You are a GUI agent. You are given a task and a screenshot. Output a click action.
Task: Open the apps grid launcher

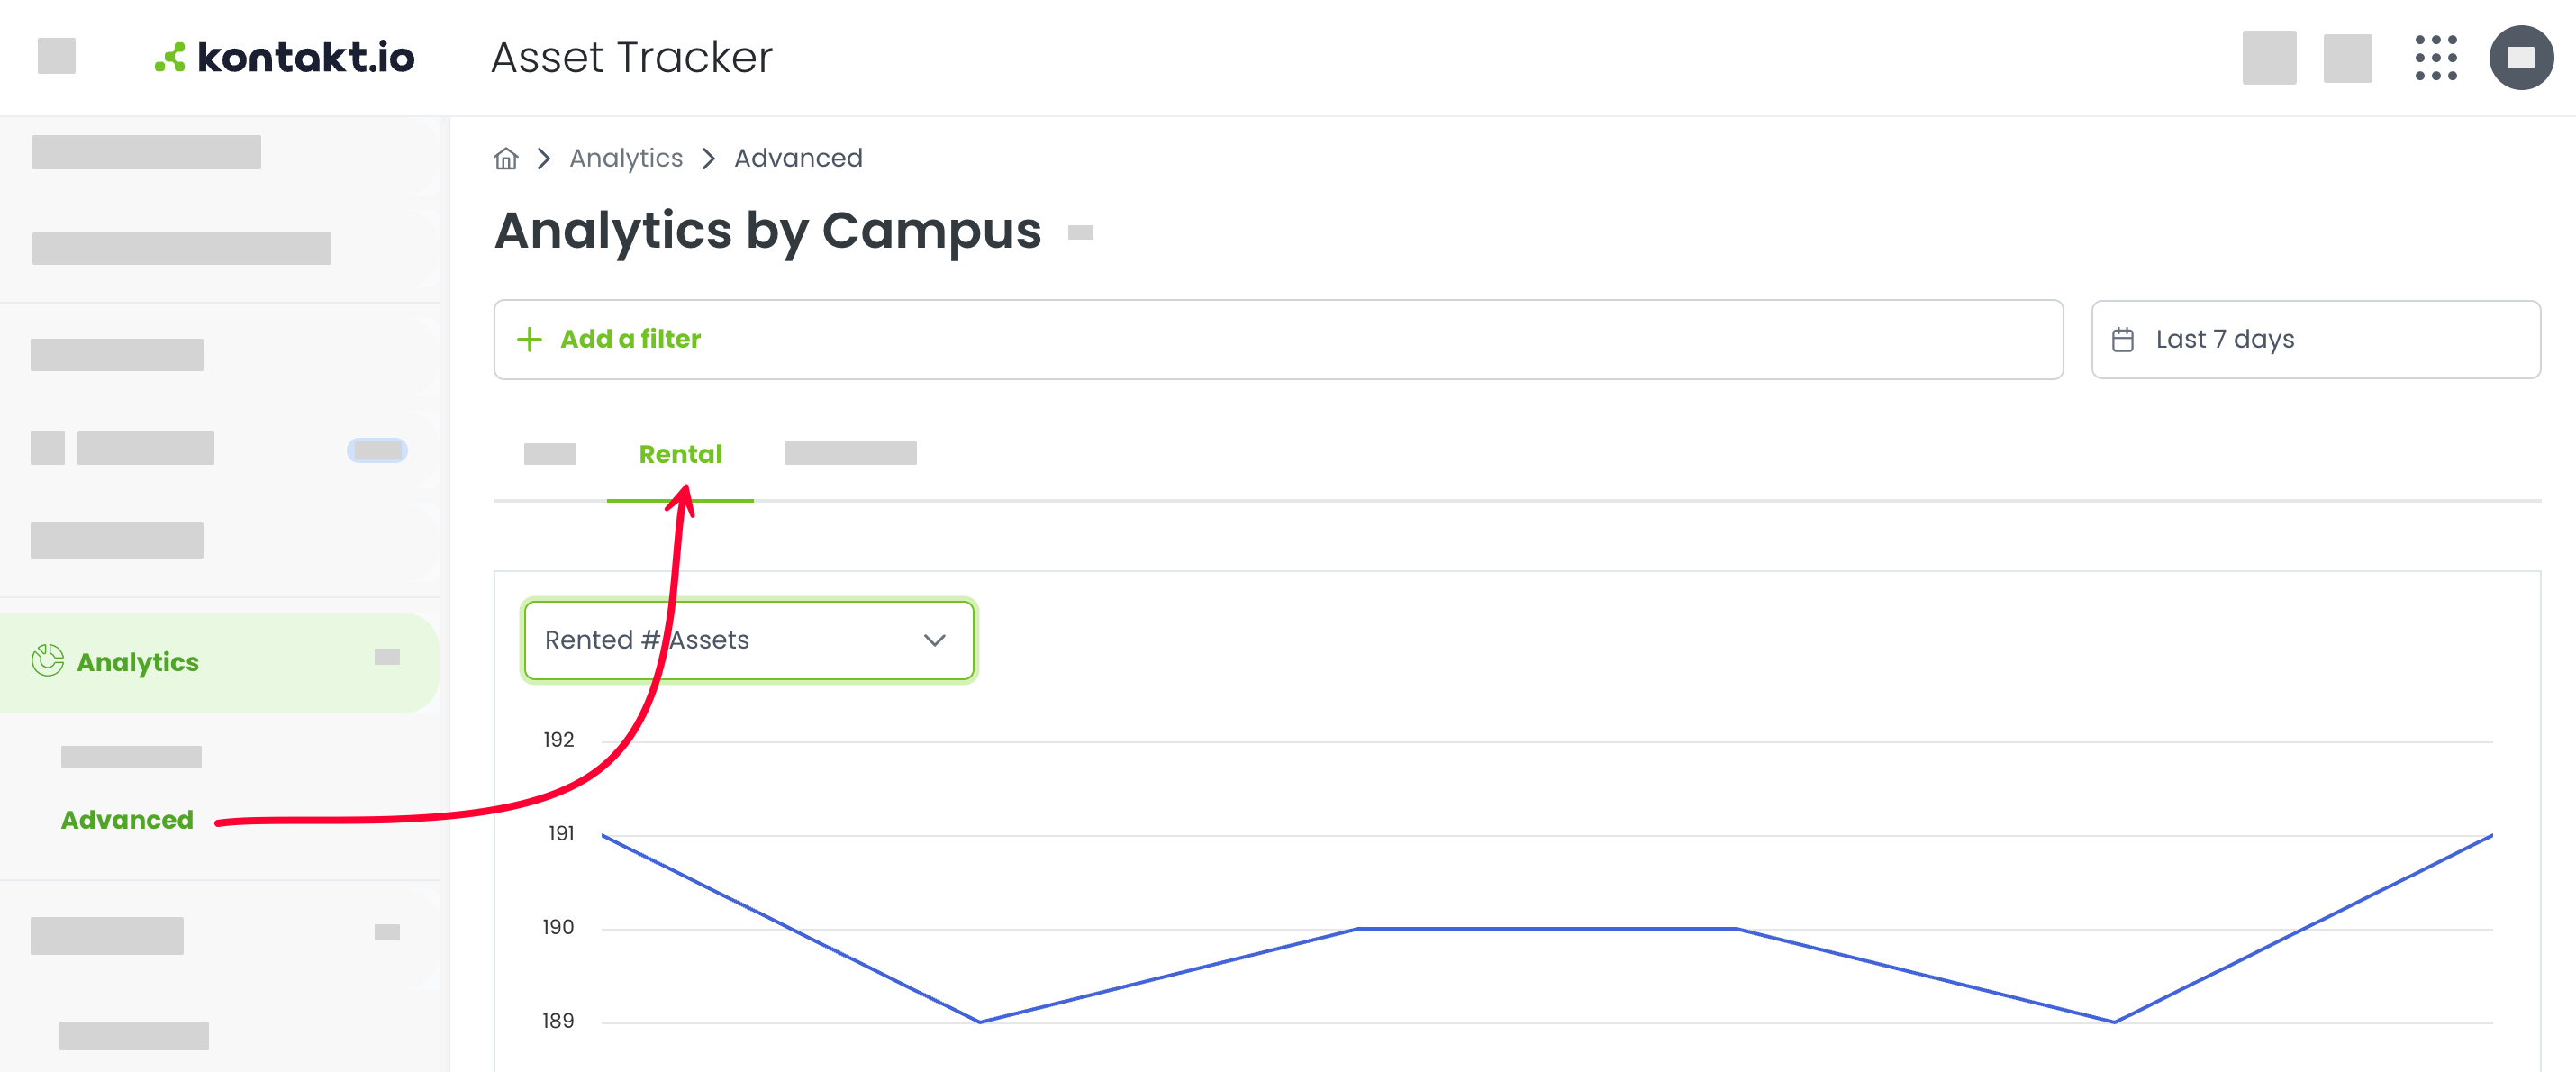pyautogui.click(x=2435, y=57)
